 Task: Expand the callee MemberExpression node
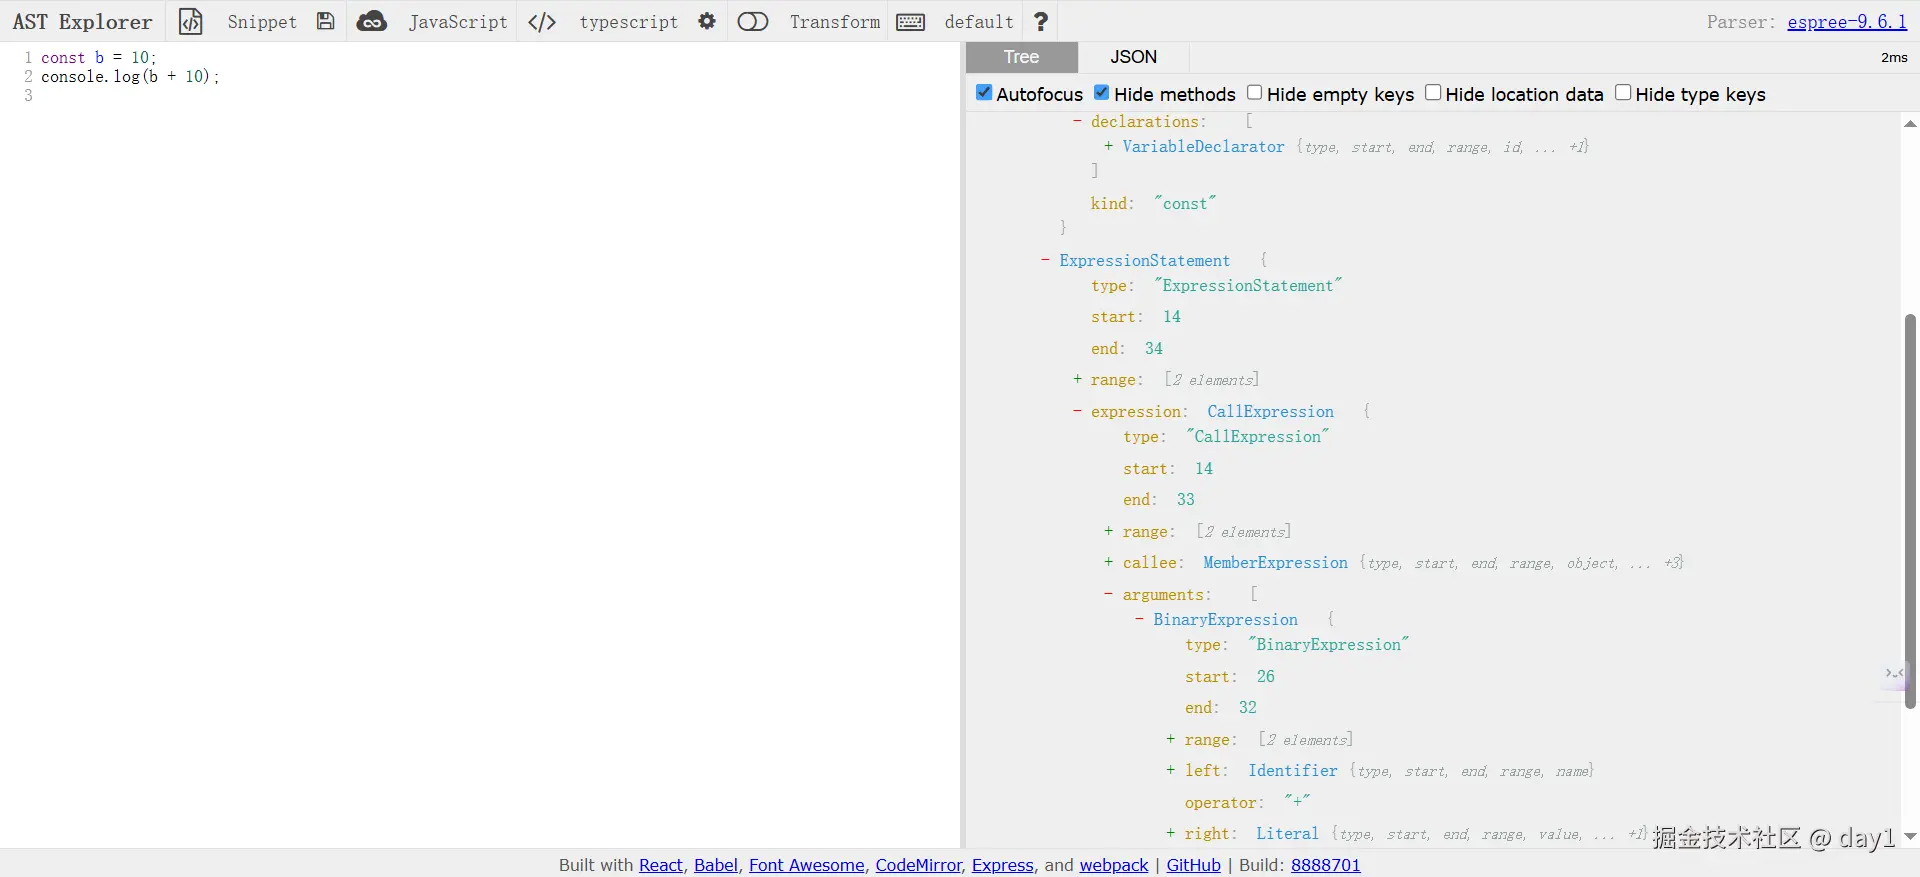click(x=1108, y=562)
